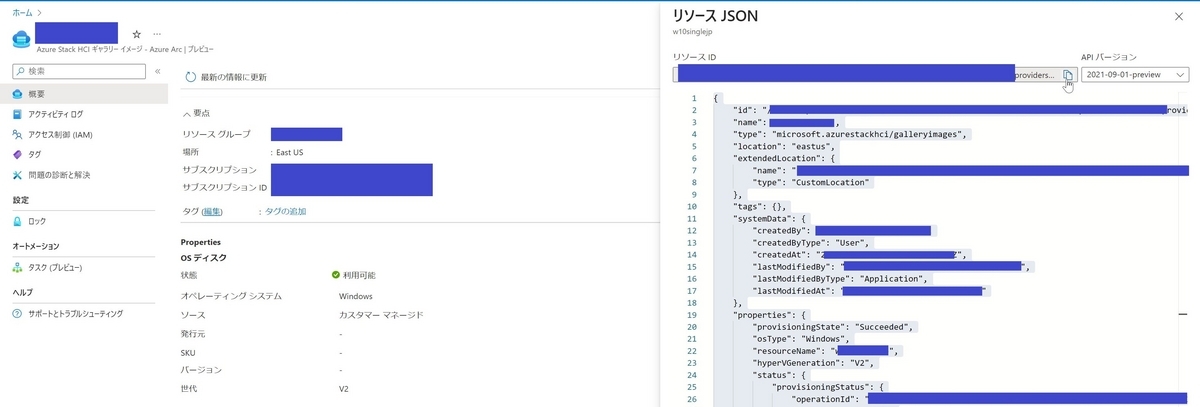Click JSON line "location": "eastus"
The image size is (1200, 407).
pos(784,146)
